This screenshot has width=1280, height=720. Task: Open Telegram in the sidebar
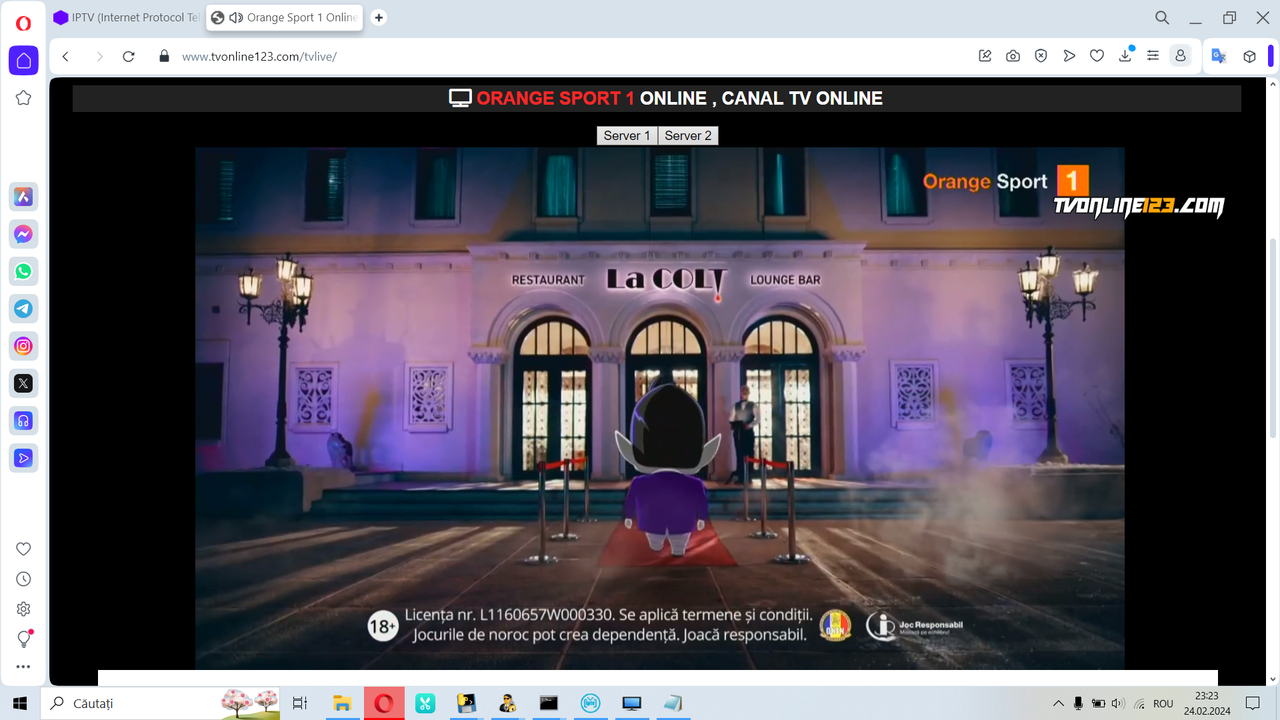point(23,309)
